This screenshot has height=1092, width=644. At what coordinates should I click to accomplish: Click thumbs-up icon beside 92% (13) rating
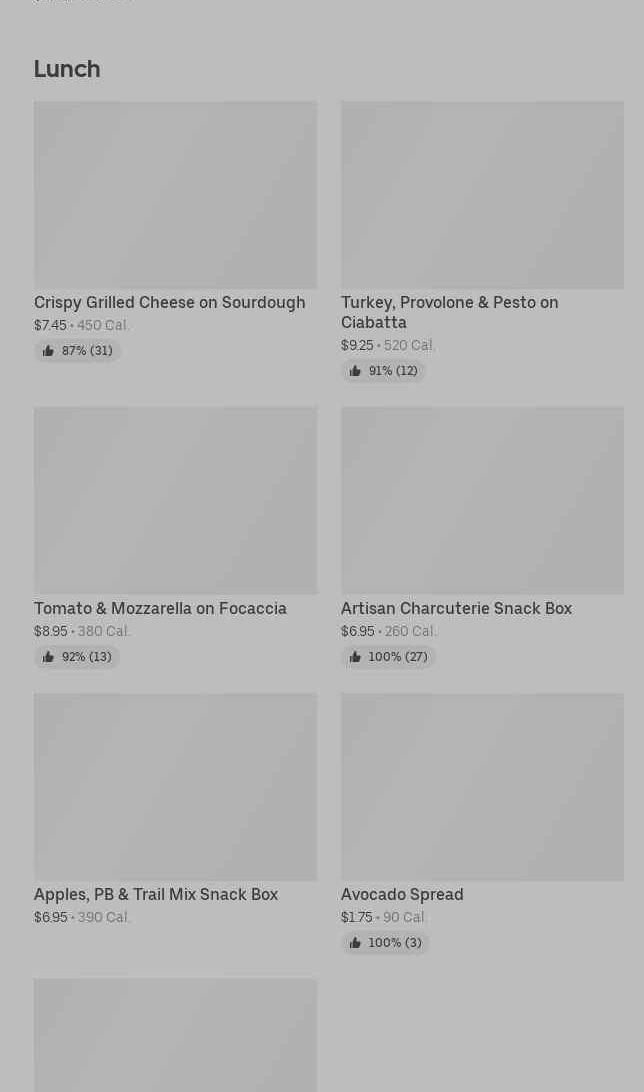(48, 657)
